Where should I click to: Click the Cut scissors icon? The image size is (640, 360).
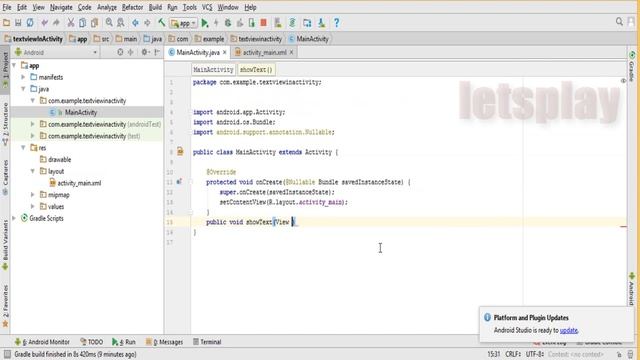(71, 23)
